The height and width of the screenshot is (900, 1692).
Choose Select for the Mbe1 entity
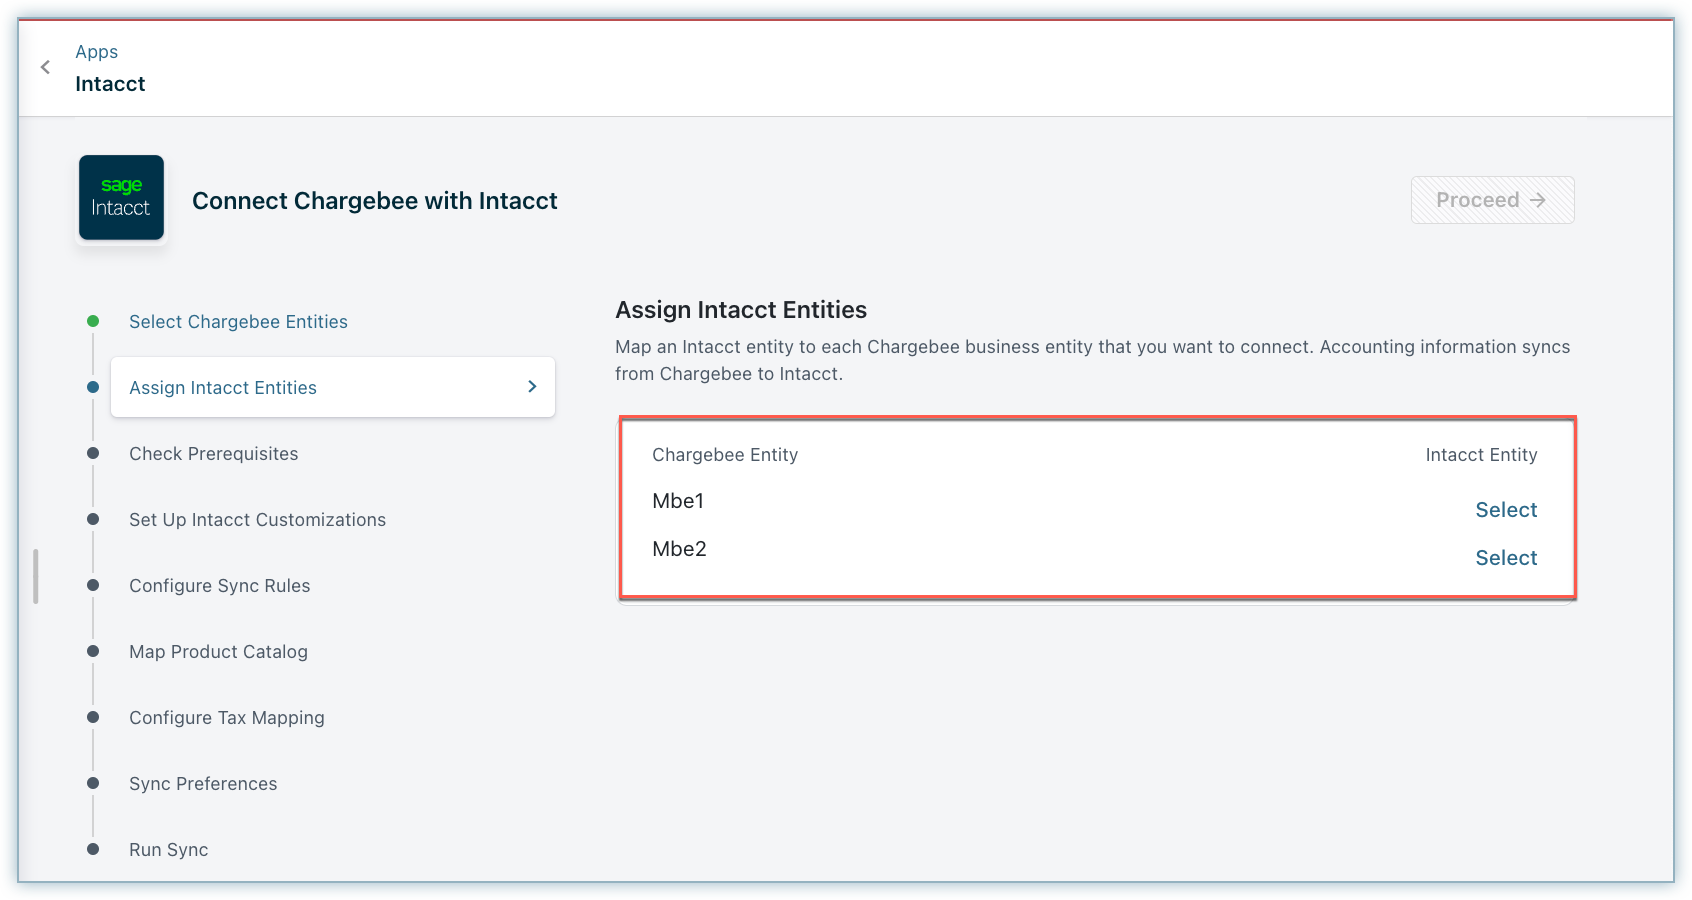[1505, 510]
